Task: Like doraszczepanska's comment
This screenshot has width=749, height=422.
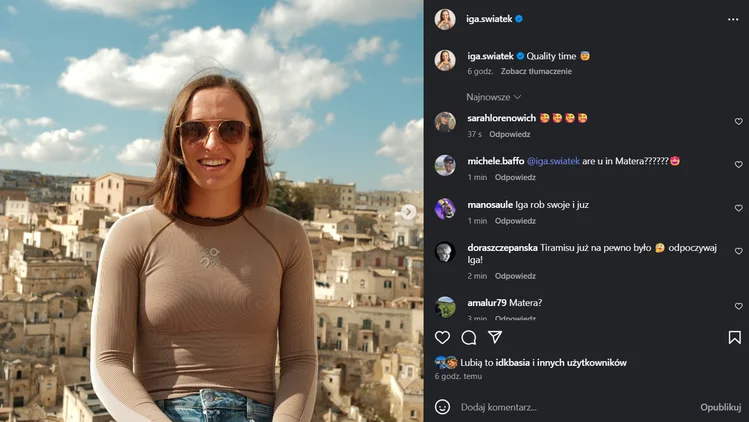Action: click(x=739, y=251)
